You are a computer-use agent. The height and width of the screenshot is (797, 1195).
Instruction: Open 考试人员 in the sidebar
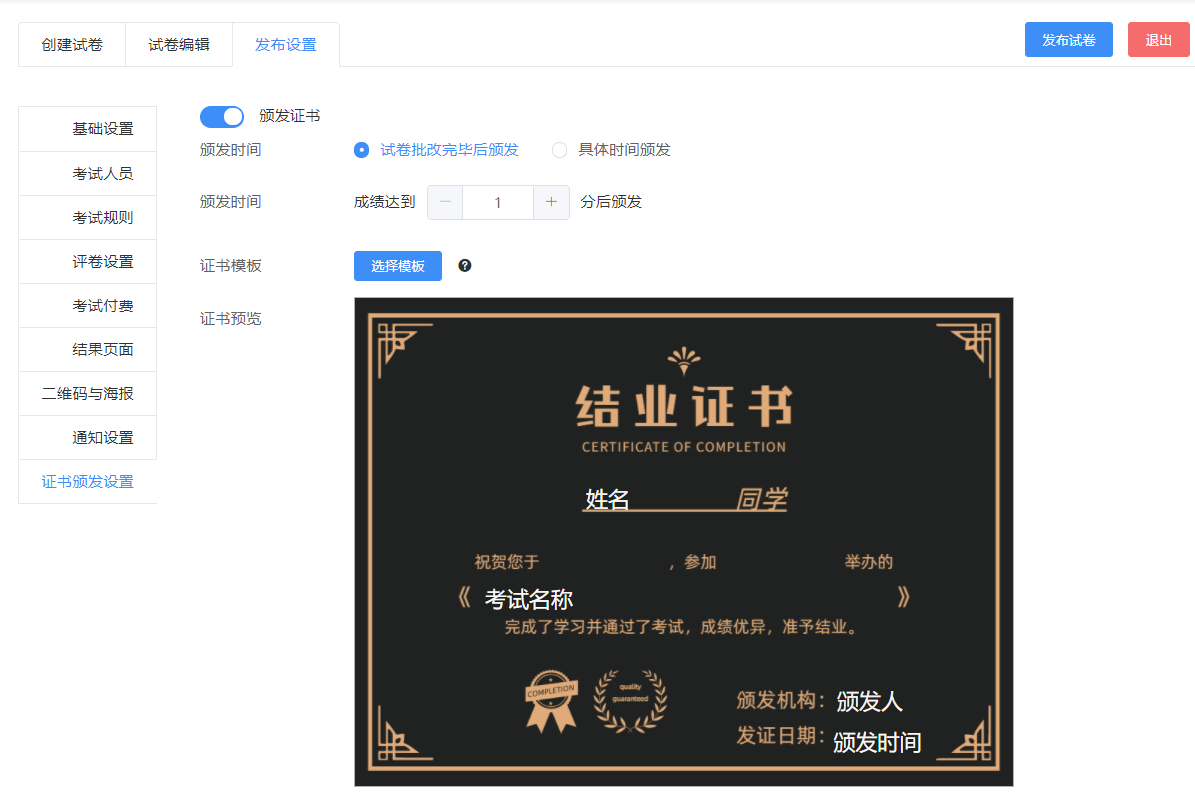coord(88,174)
